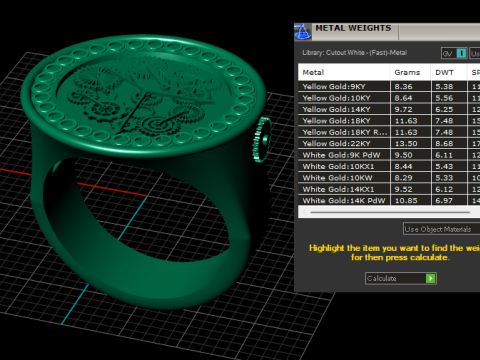Select the Yellow Gold:9KY row
The image size is (480, 360).
389,87
